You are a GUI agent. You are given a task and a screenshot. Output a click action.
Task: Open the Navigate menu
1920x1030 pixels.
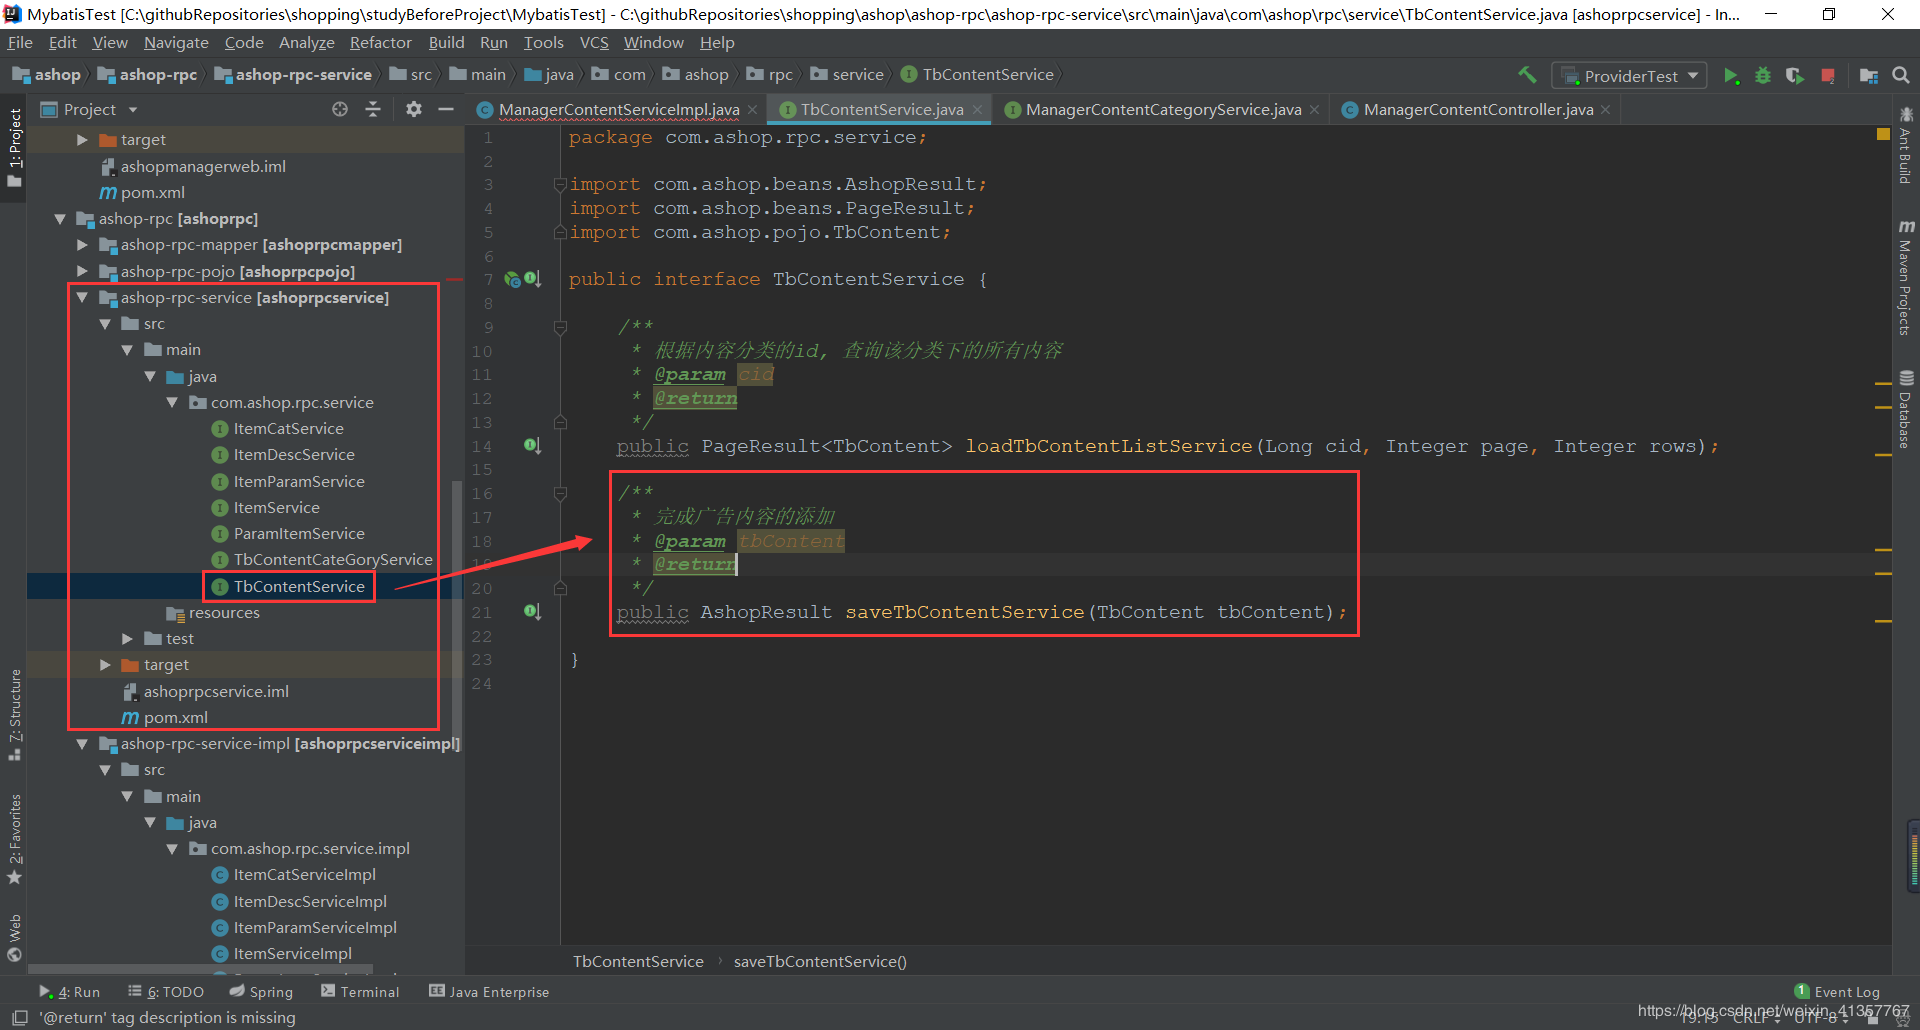click(x=176, y=42)
